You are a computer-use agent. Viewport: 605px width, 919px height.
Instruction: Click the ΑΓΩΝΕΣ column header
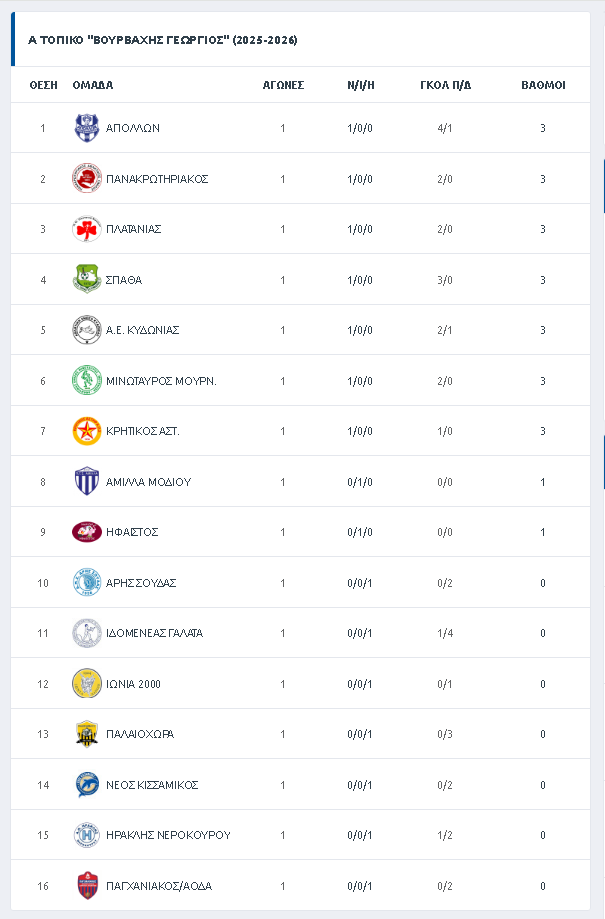[x=283, y=85]
